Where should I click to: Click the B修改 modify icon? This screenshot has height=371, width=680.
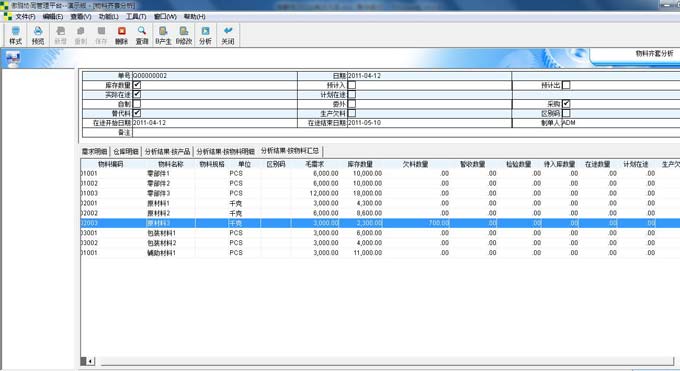184,35
